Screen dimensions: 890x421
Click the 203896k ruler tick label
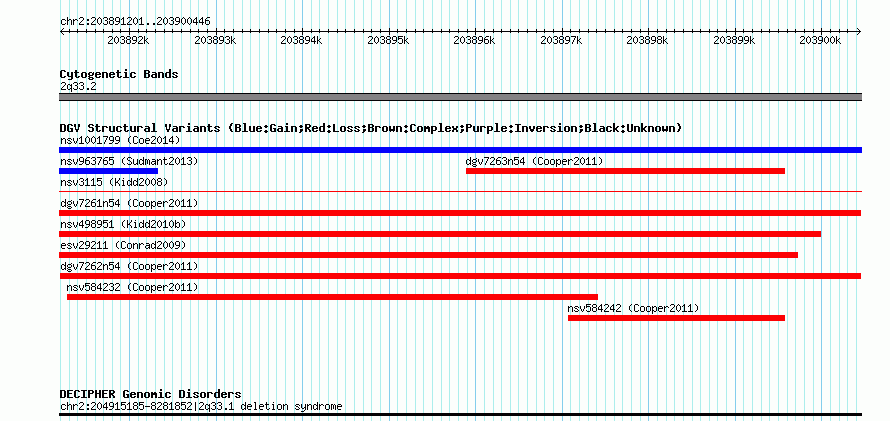pos(475,40)
